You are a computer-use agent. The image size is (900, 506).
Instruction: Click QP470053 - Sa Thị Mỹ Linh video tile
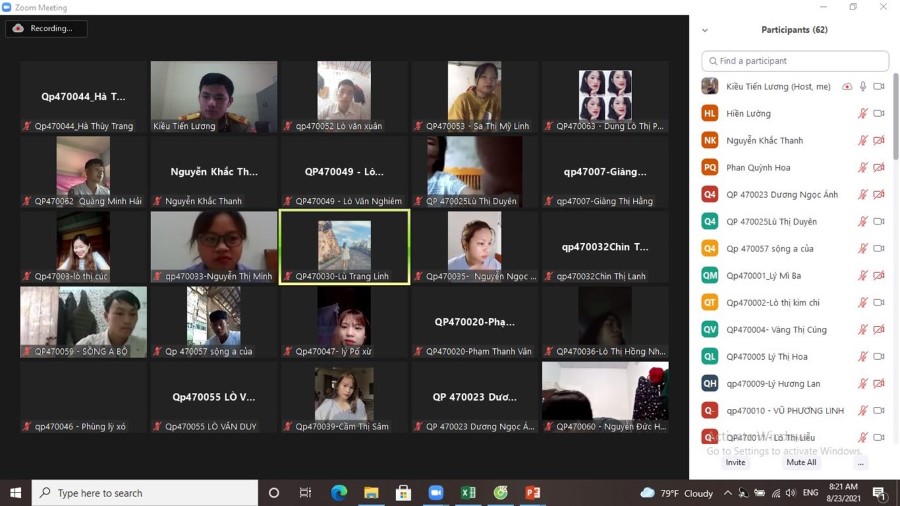475,97
